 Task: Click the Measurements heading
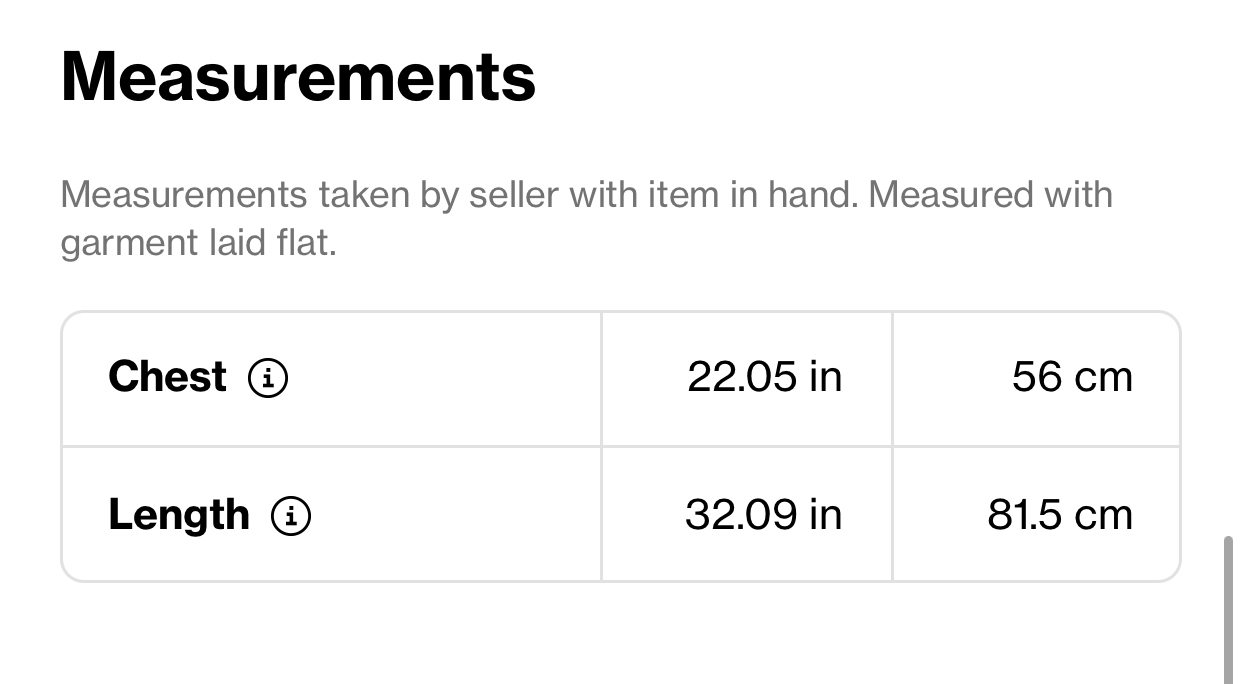(x=298, y=76)
